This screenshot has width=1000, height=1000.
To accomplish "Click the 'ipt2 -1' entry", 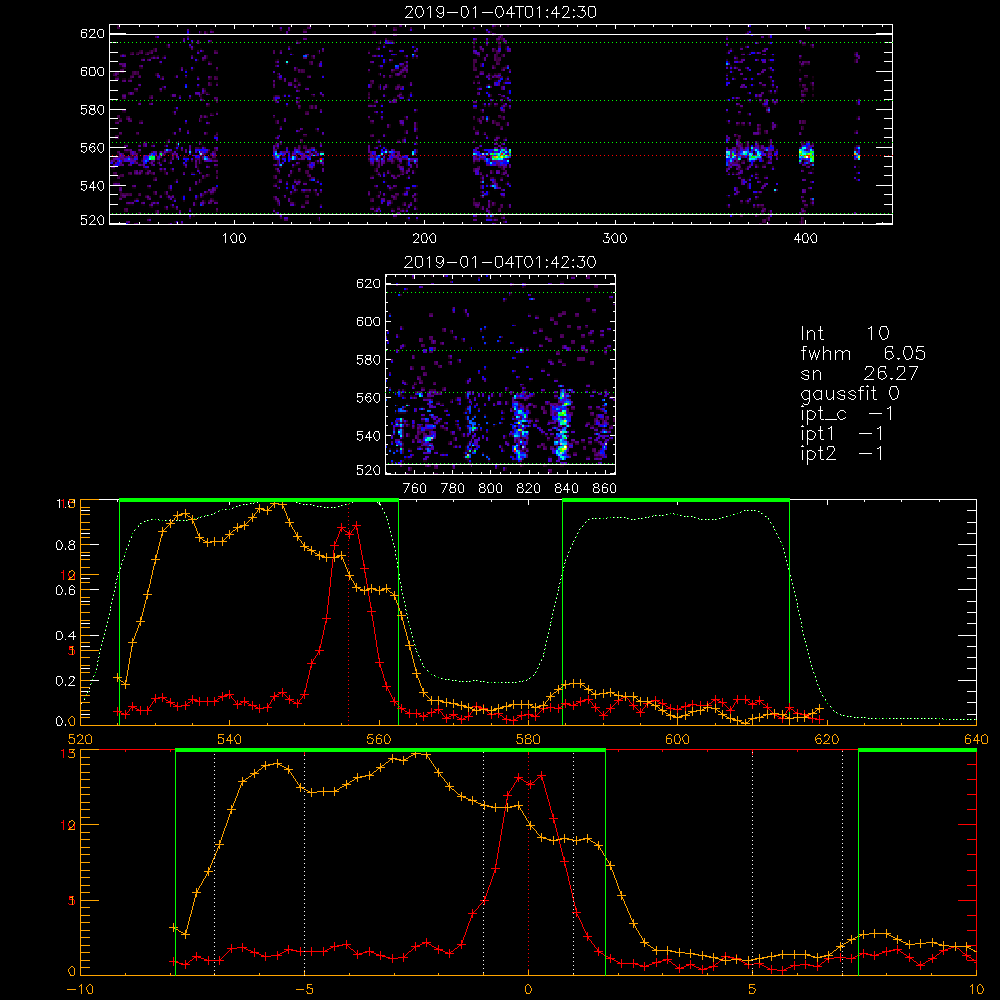I will [x=841, y=453].
